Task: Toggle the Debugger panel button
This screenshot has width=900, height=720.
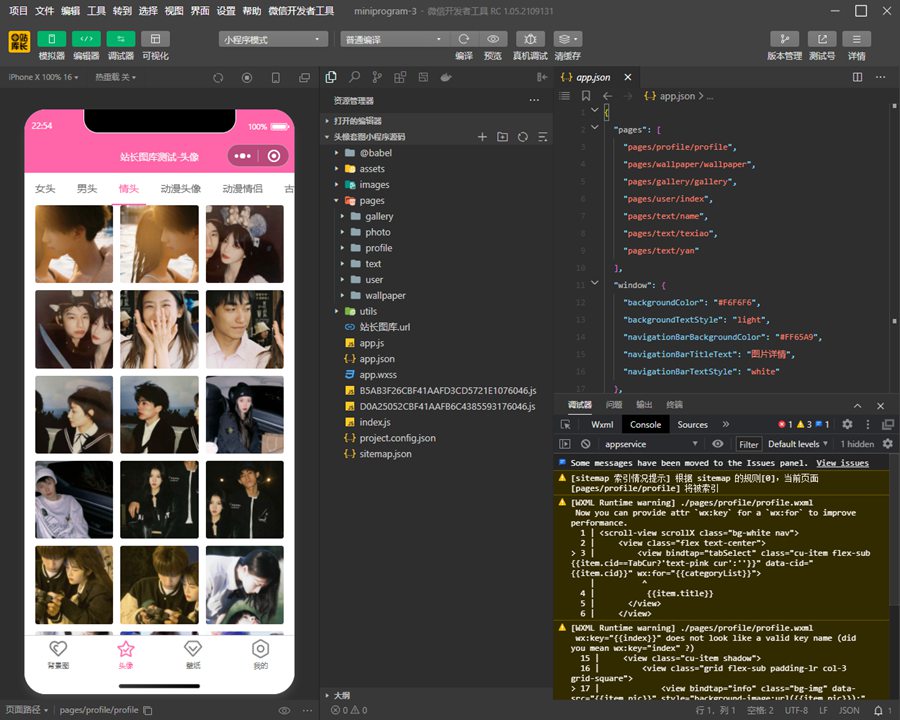Action: point(120,39)
